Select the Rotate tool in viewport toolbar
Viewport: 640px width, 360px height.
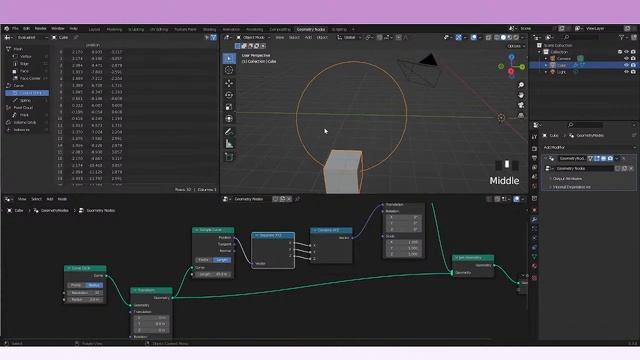pos(229,95)
